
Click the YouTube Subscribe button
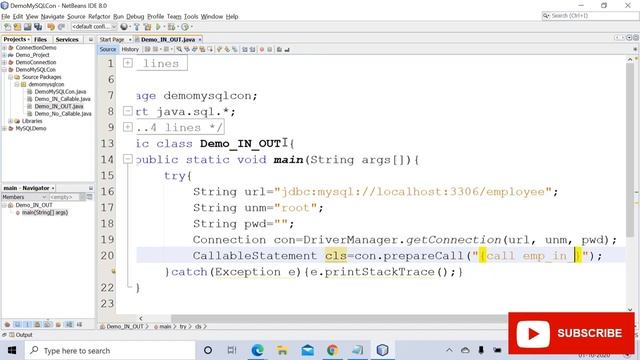(571, 333)
